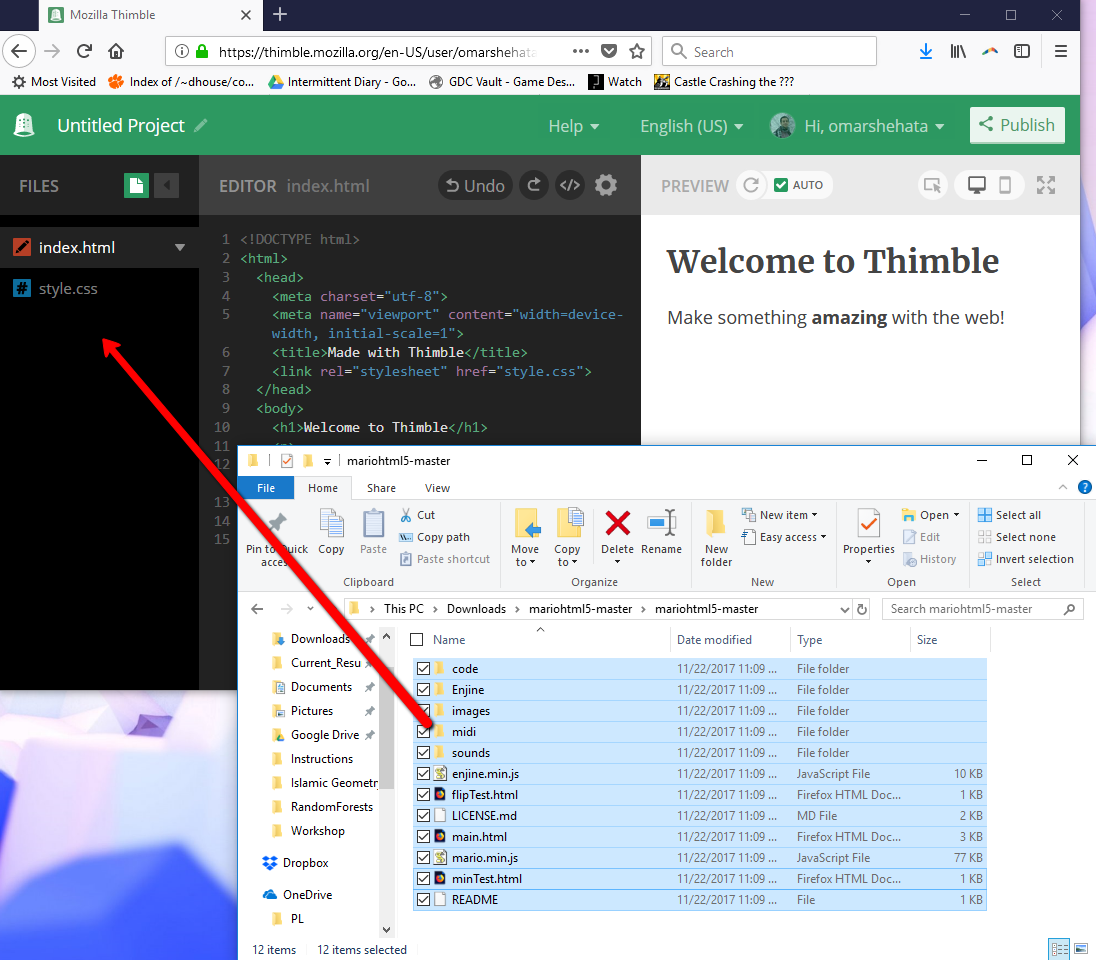Click the Pocket save icon
The height and width of the screenshot is (960, 1096).
point(609,51)
